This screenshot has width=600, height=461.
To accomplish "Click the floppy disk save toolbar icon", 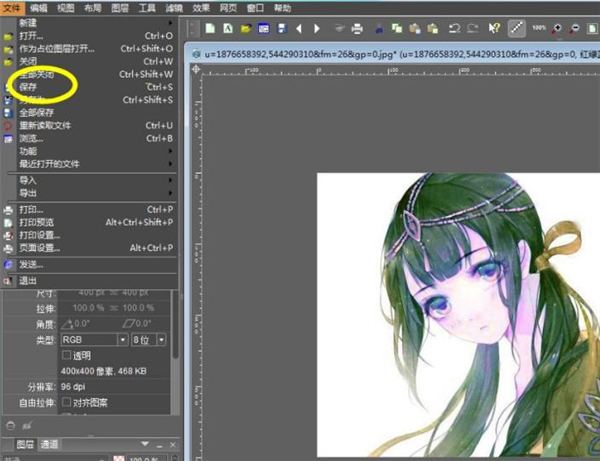I will coord(282,28).
